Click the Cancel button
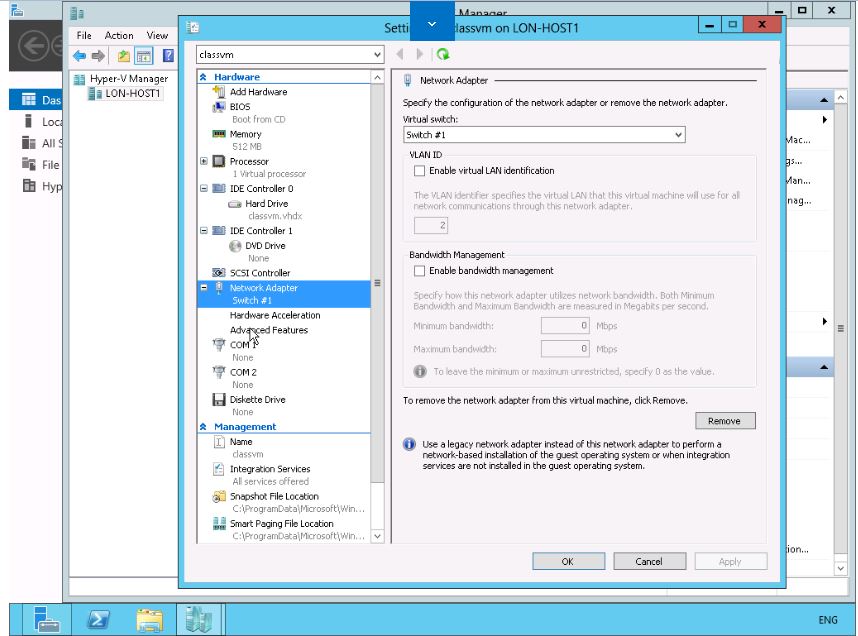Viewport: 858px width, 636px height. click(650, 562)
